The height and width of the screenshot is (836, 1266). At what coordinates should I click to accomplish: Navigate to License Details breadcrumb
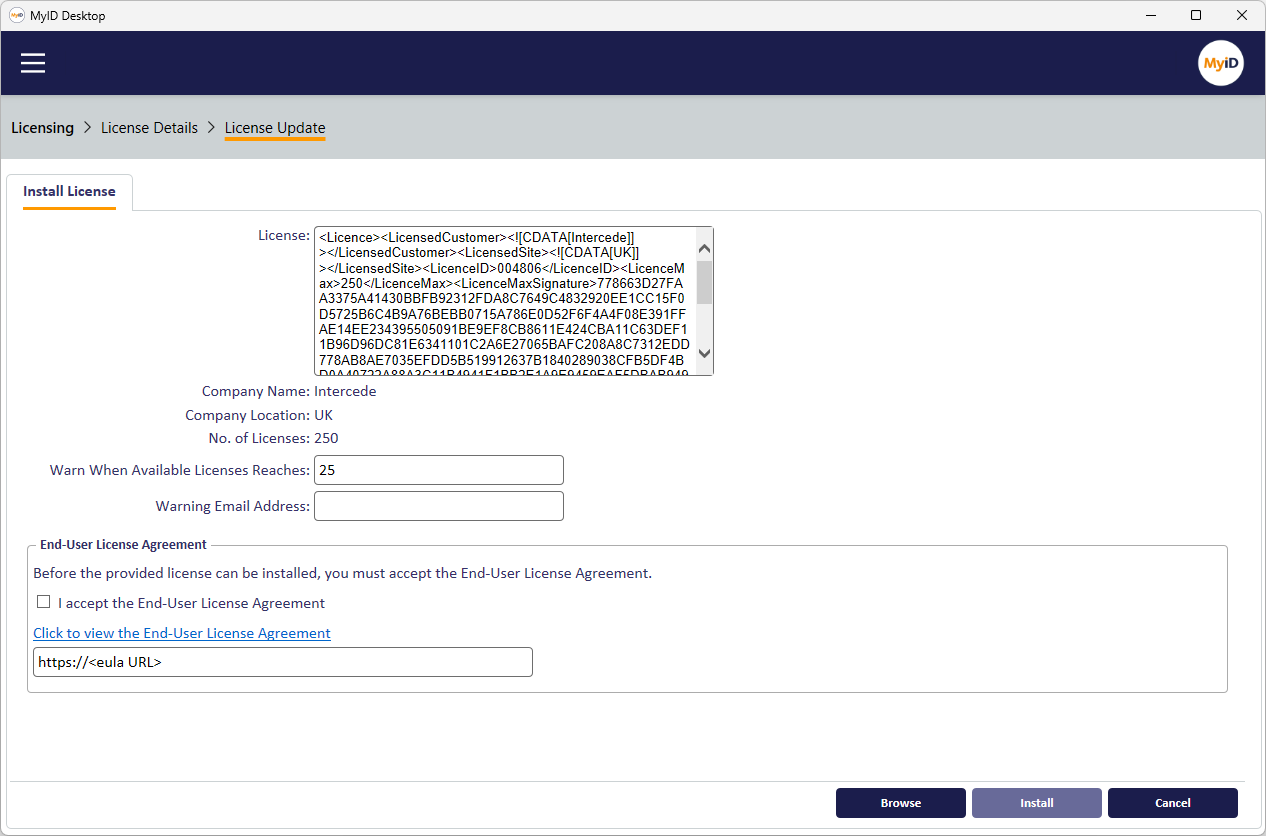click(x=150, y=128)
